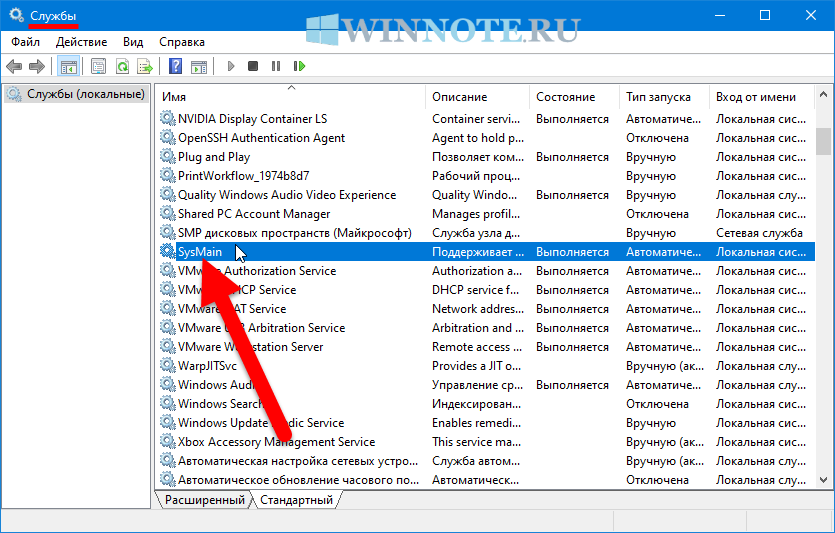
Task: Click the Службы title bar icon
Action: click(16, 14)
